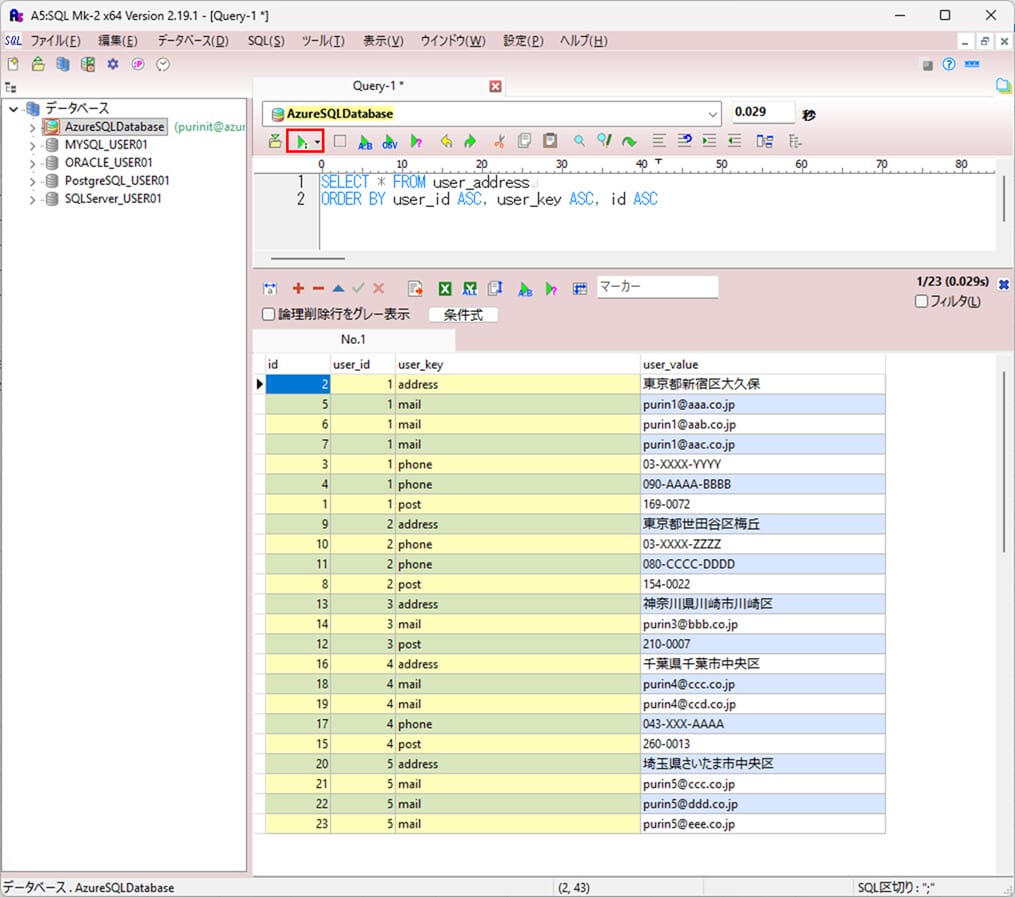Delete the row with the red minus icon
The width and height of the screenshot is (1015, 897).
click(318, 288)
